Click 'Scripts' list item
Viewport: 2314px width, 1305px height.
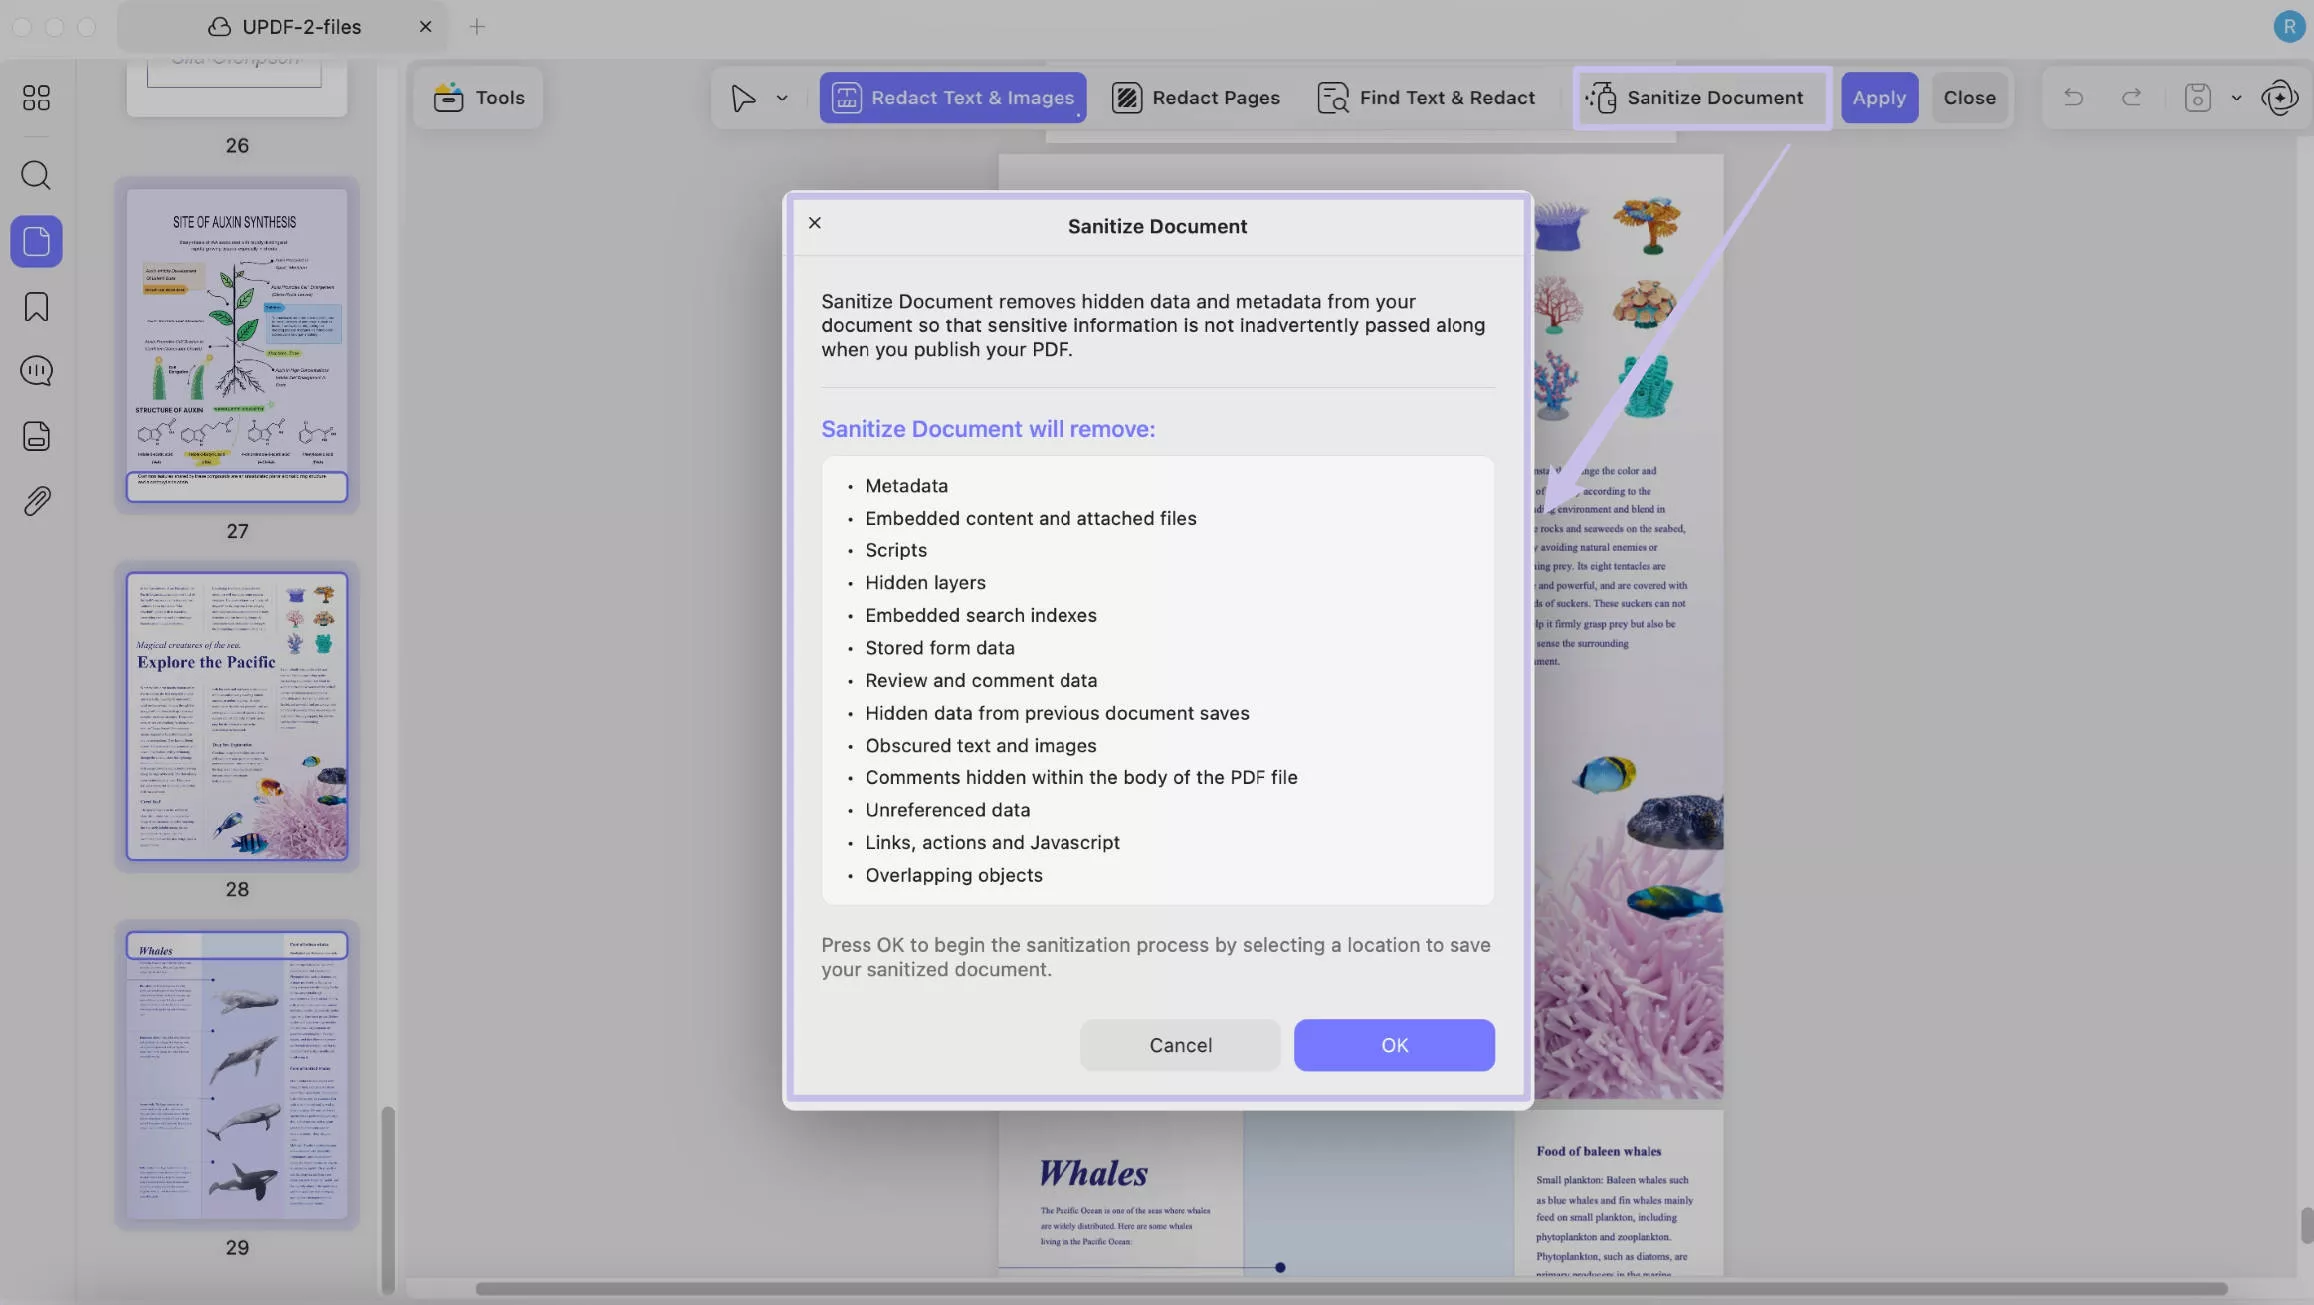coord(895,551)
